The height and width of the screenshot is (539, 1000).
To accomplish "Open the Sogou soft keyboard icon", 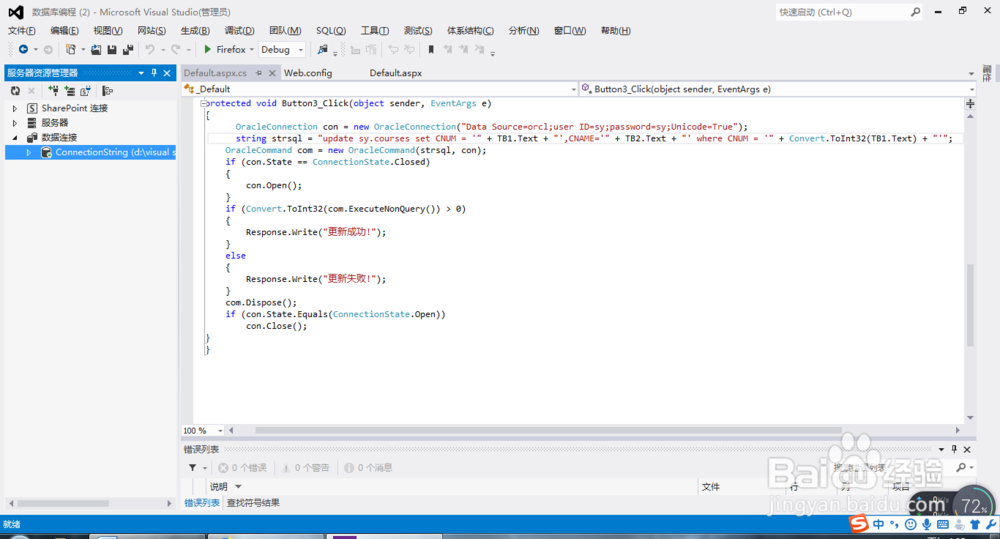I will (x=943, y=524).
